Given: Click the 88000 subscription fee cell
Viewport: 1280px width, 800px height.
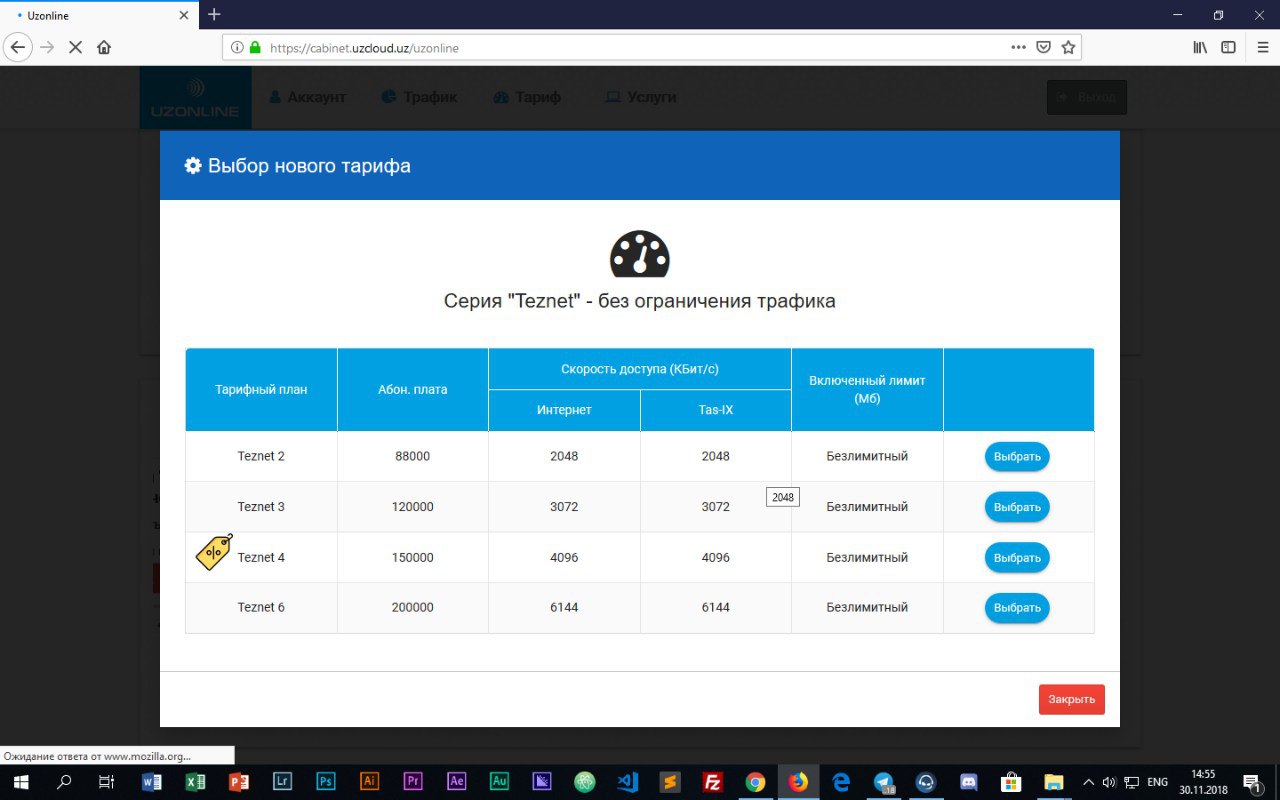Looking at the screenshot, I should 413,456.
